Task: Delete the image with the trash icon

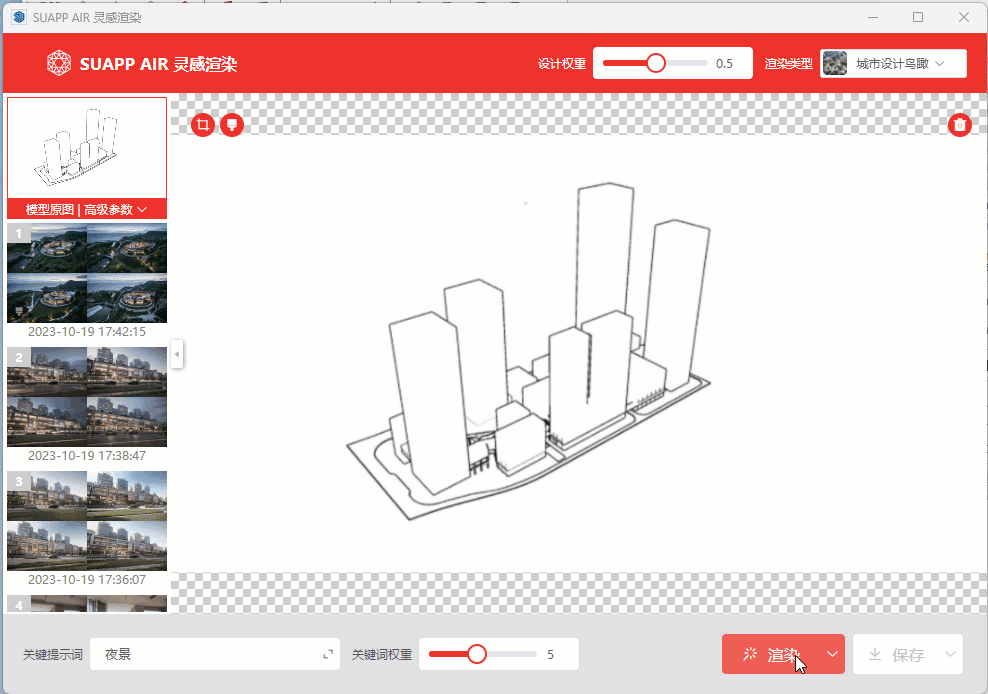Action: point(960,125)
